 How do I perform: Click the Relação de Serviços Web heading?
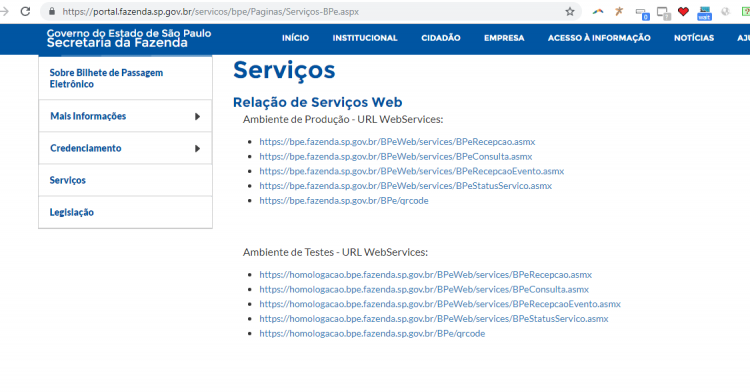[318, 102]
